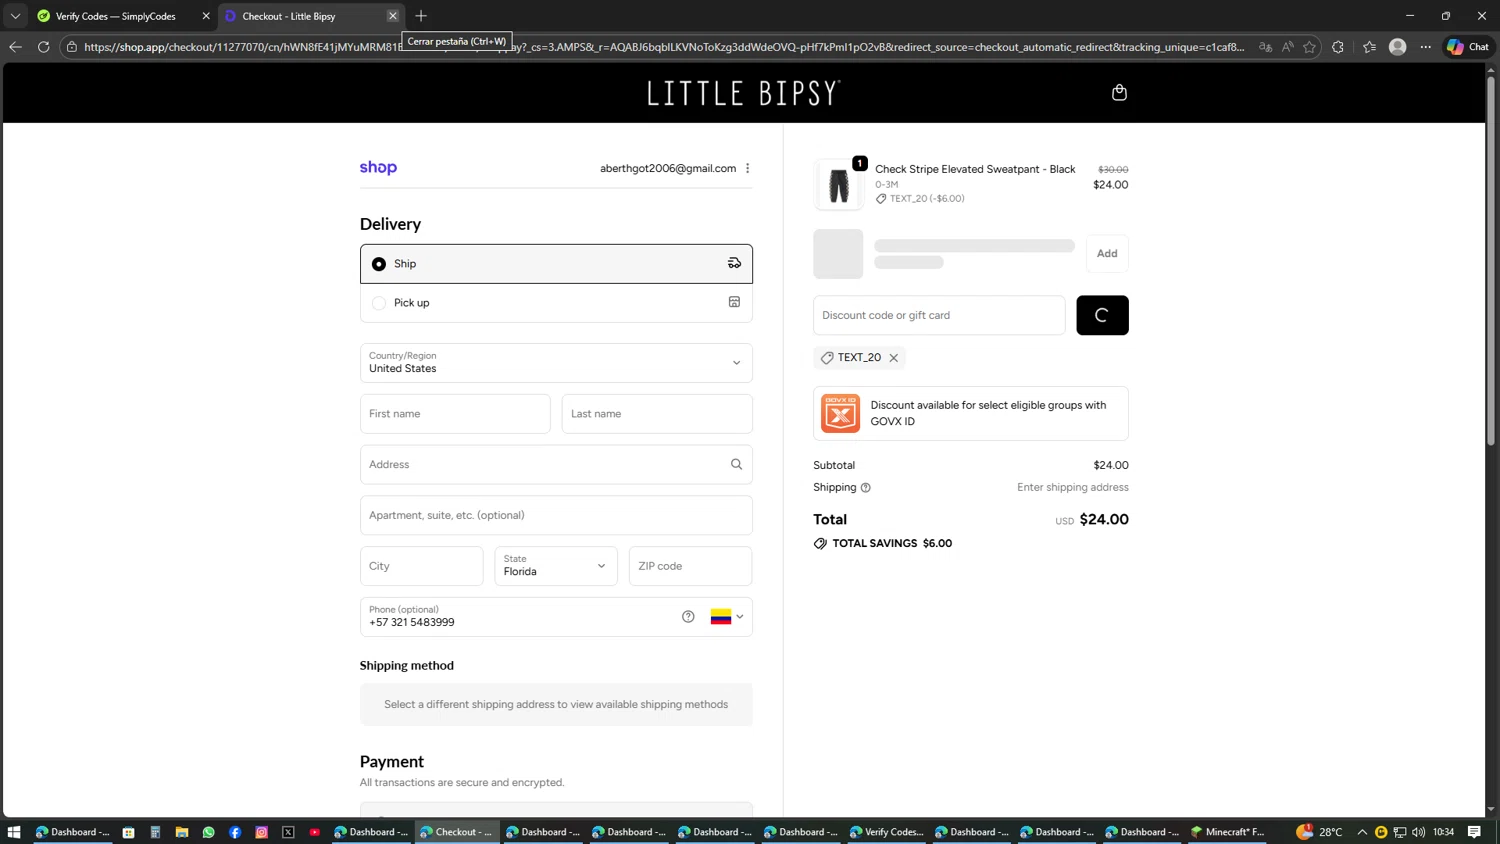Select the Ship delivery option
This screenshot has width=1500, height=844.
pos(556,264)
